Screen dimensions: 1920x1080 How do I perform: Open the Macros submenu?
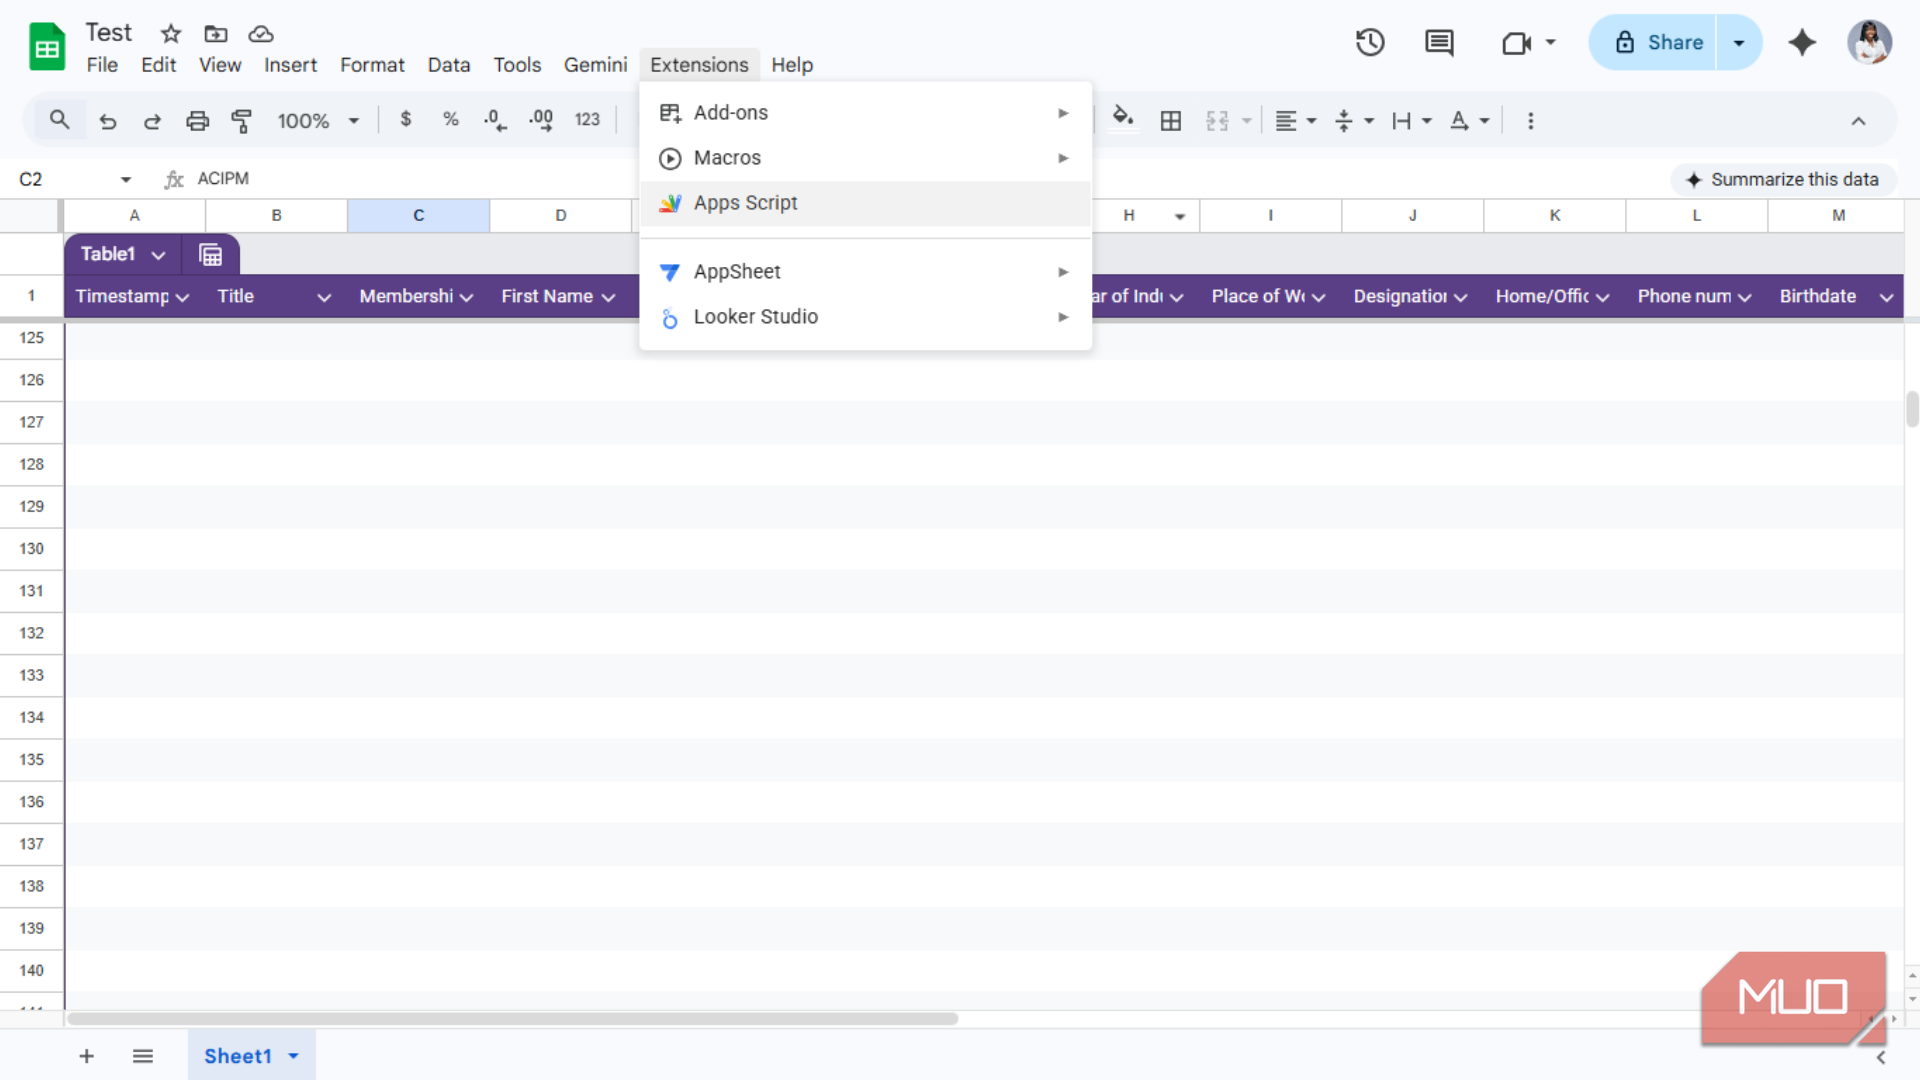click(x=864, y=158)
